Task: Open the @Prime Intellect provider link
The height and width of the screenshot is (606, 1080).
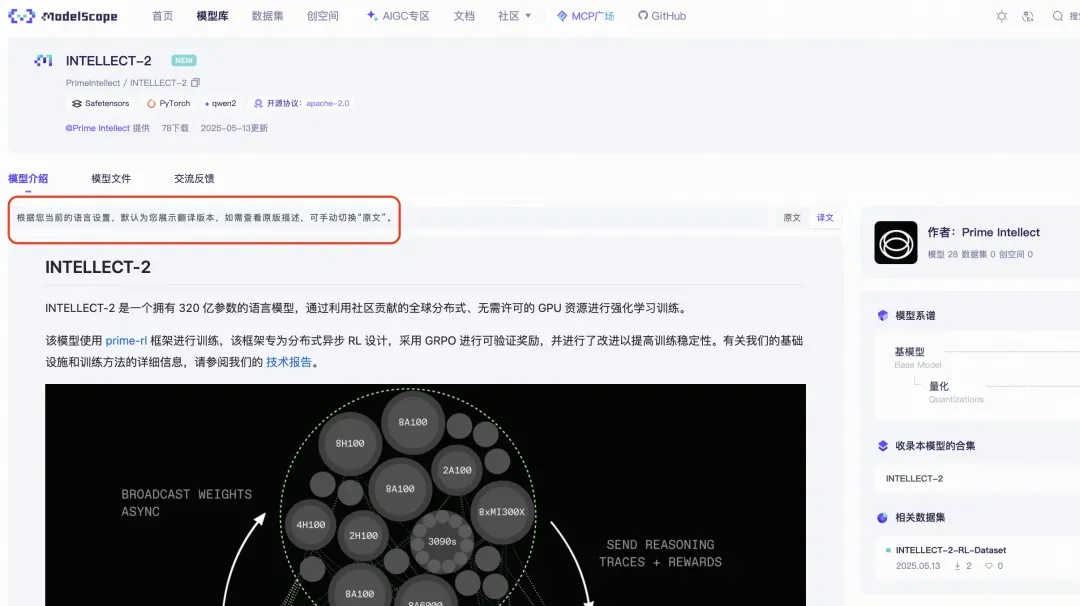Action: coord(97,128)
